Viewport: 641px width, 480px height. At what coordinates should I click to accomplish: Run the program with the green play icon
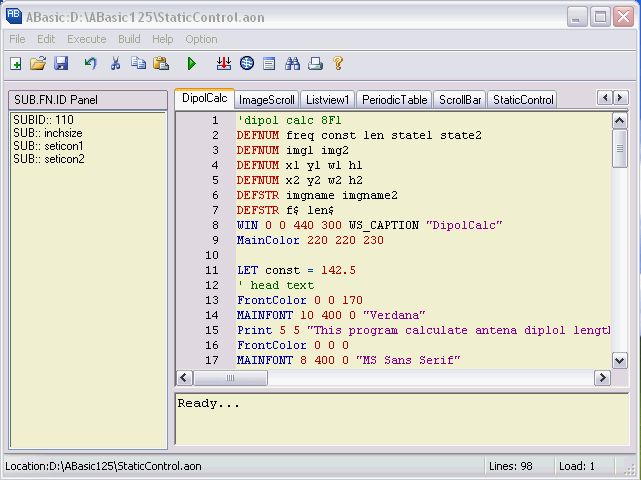pyautogui.click(x=192, y=64)
